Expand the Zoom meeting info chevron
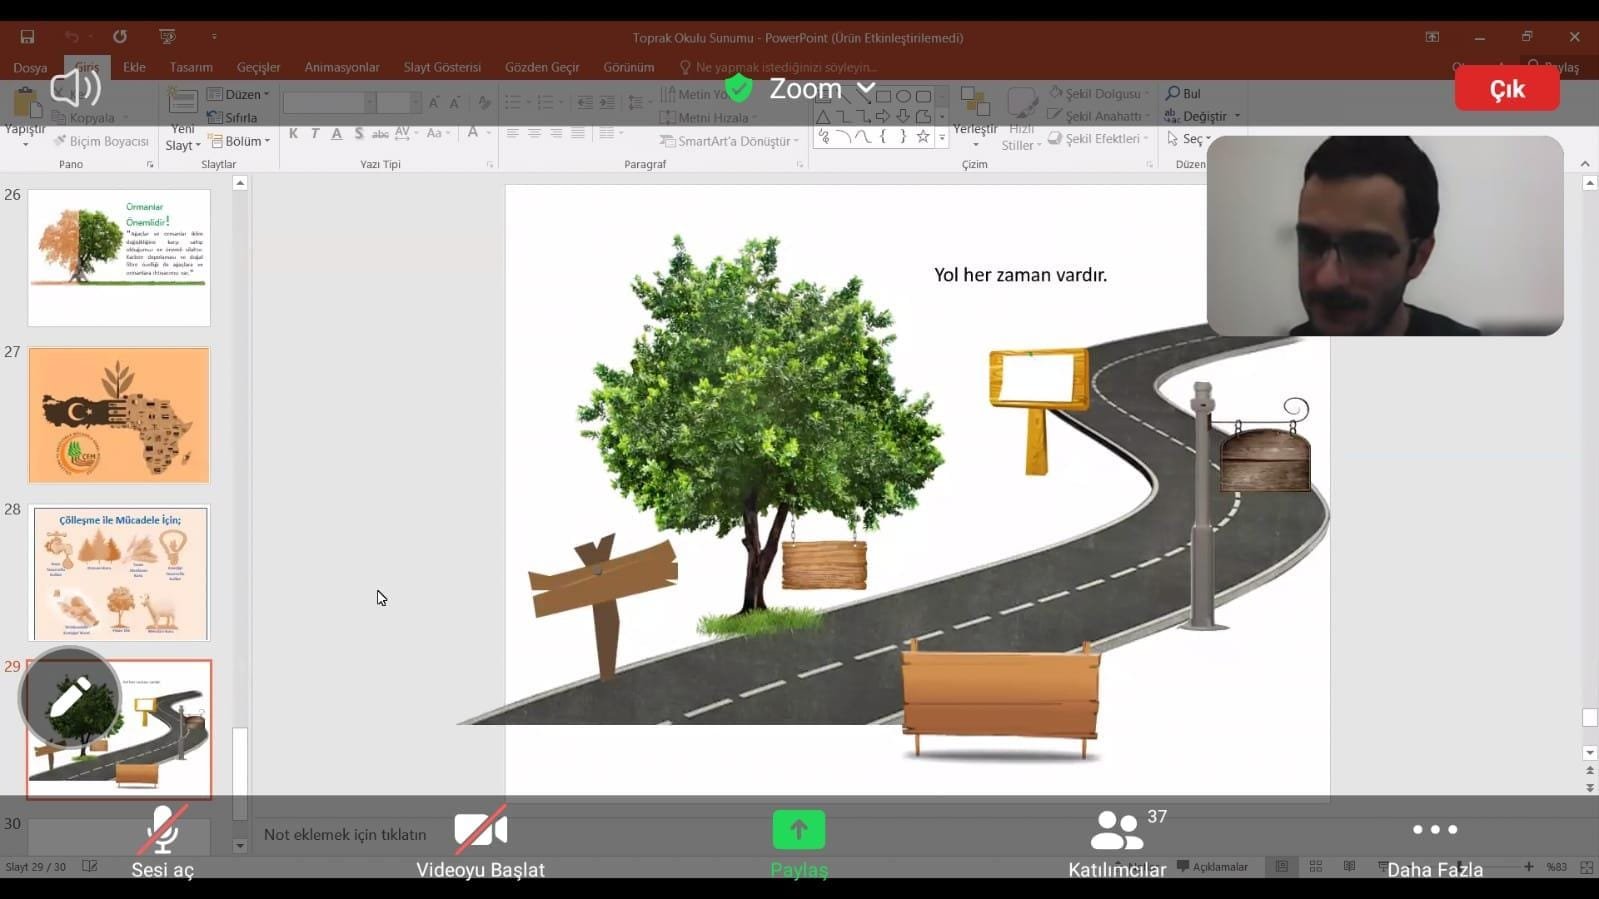 coord(866,89)
